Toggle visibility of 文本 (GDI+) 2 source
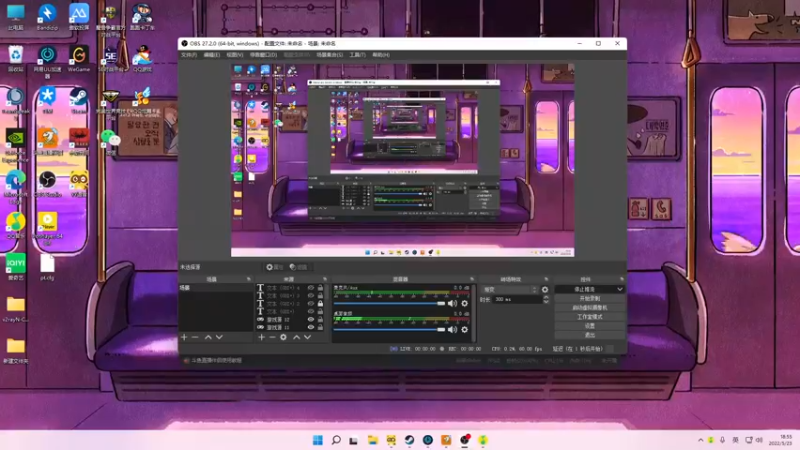This screenshot has width=800, height=450. tap(311, 304)
